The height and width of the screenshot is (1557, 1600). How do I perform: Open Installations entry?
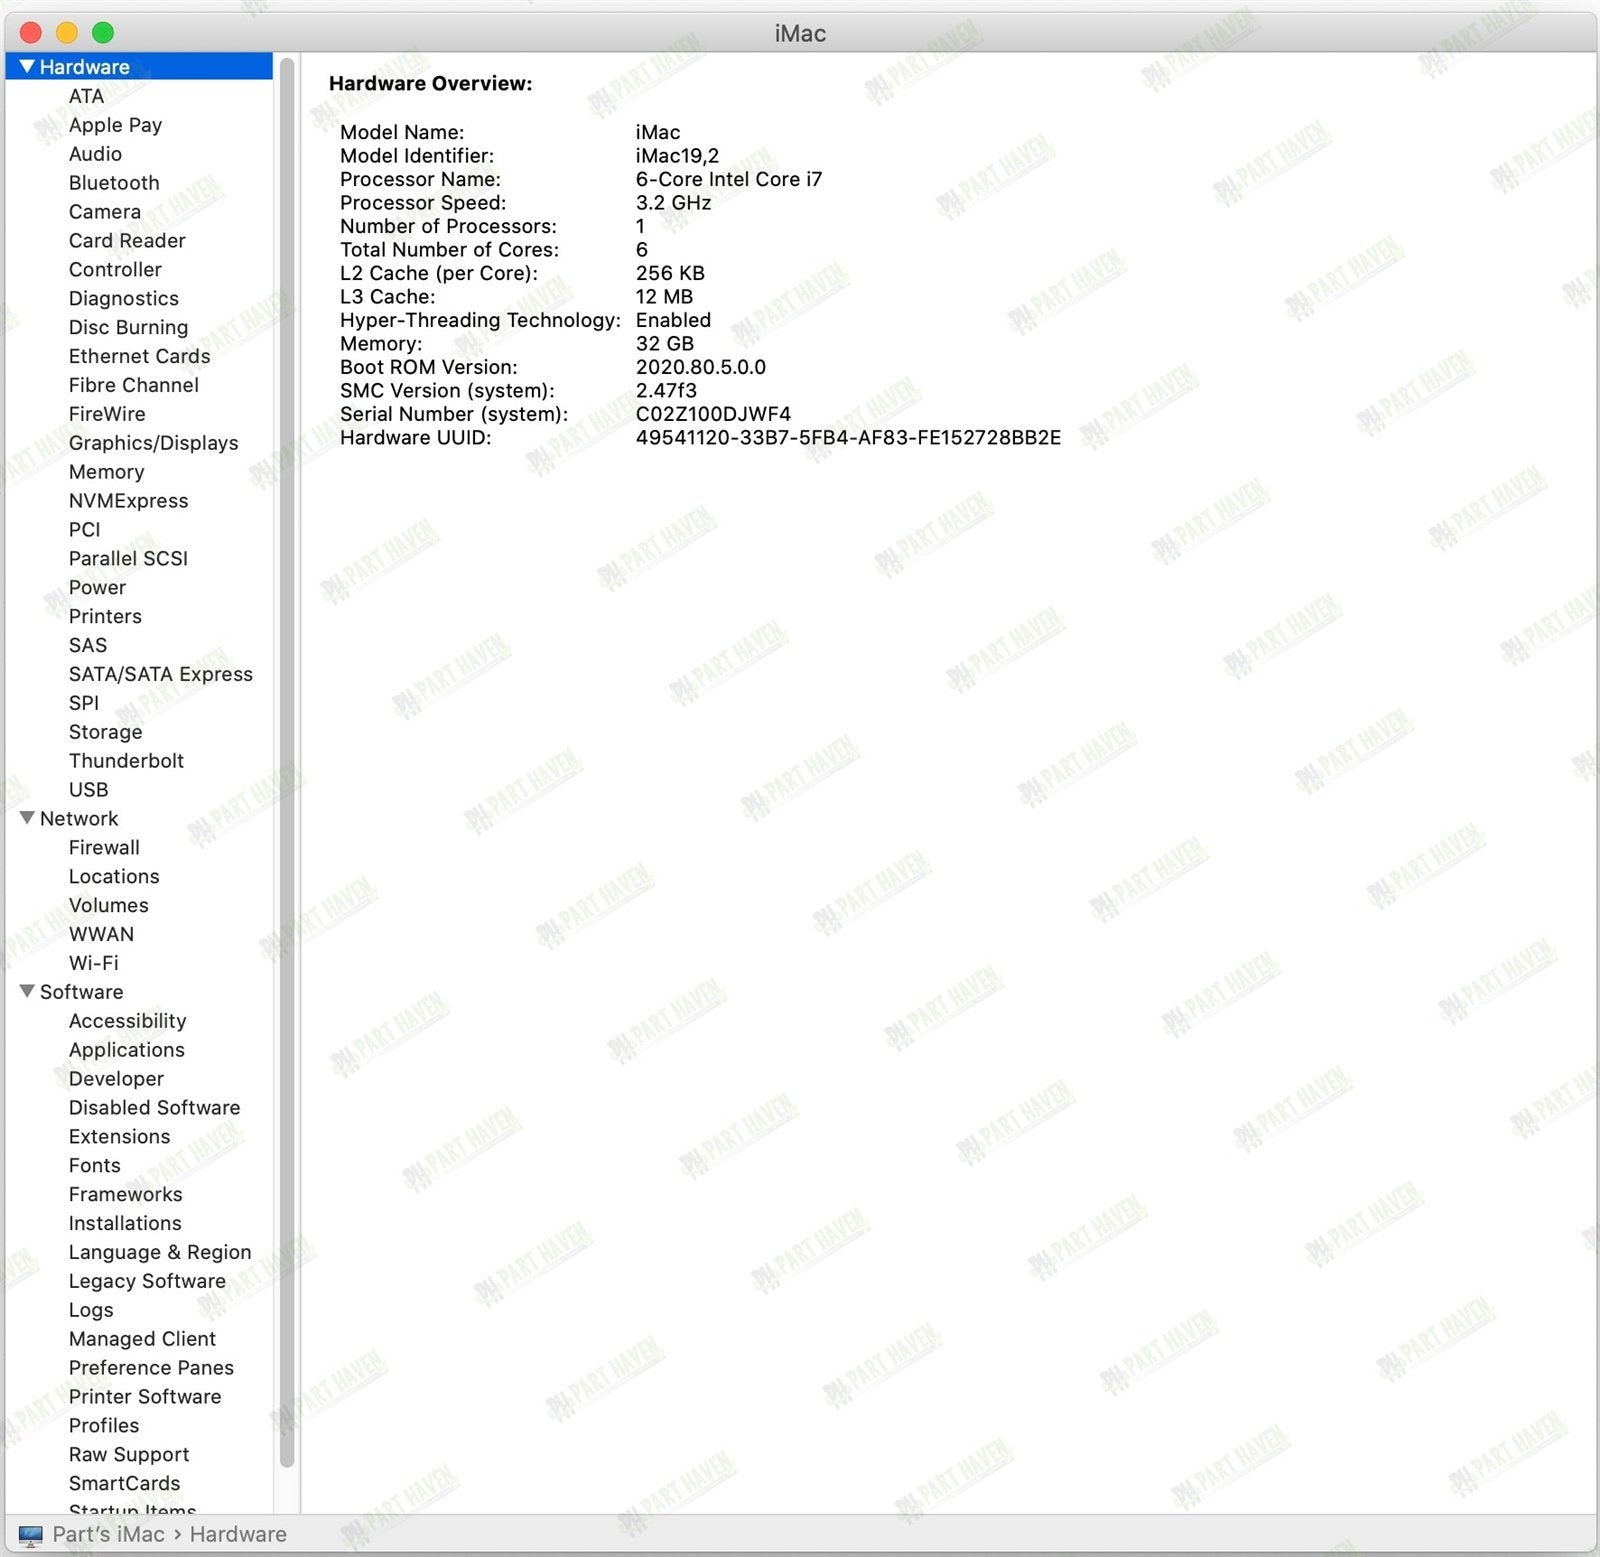click(x=125, y=1224)
